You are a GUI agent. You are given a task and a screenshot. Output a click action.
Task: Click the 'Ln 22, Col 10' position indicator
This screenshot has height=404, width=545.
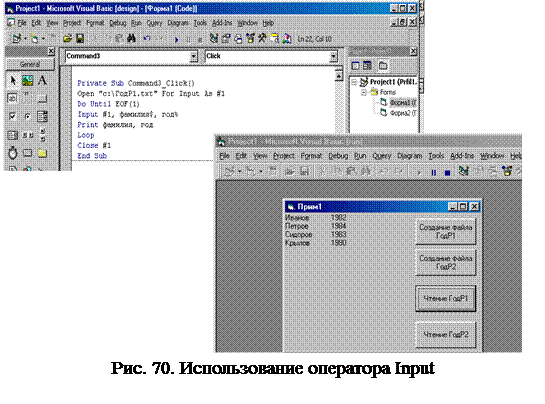coord(315,39)
